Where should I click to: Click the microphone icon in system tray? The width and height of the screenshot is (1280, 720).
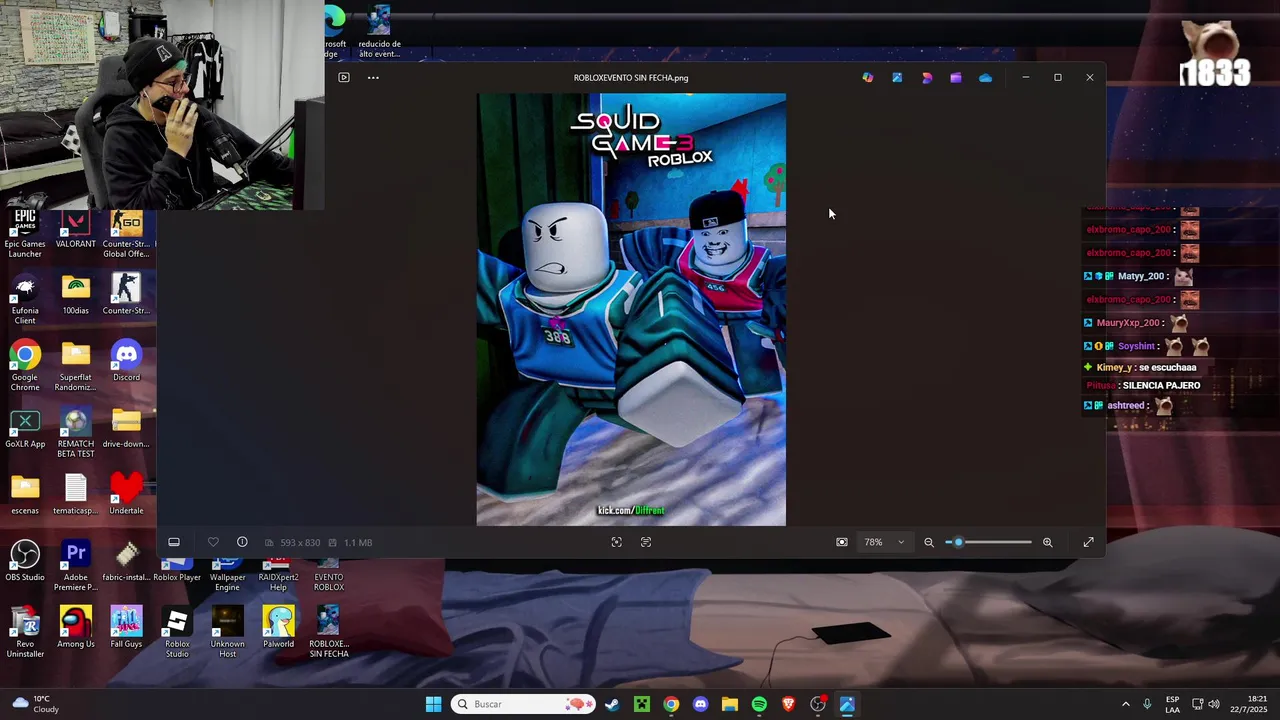tap(1147, 704)
